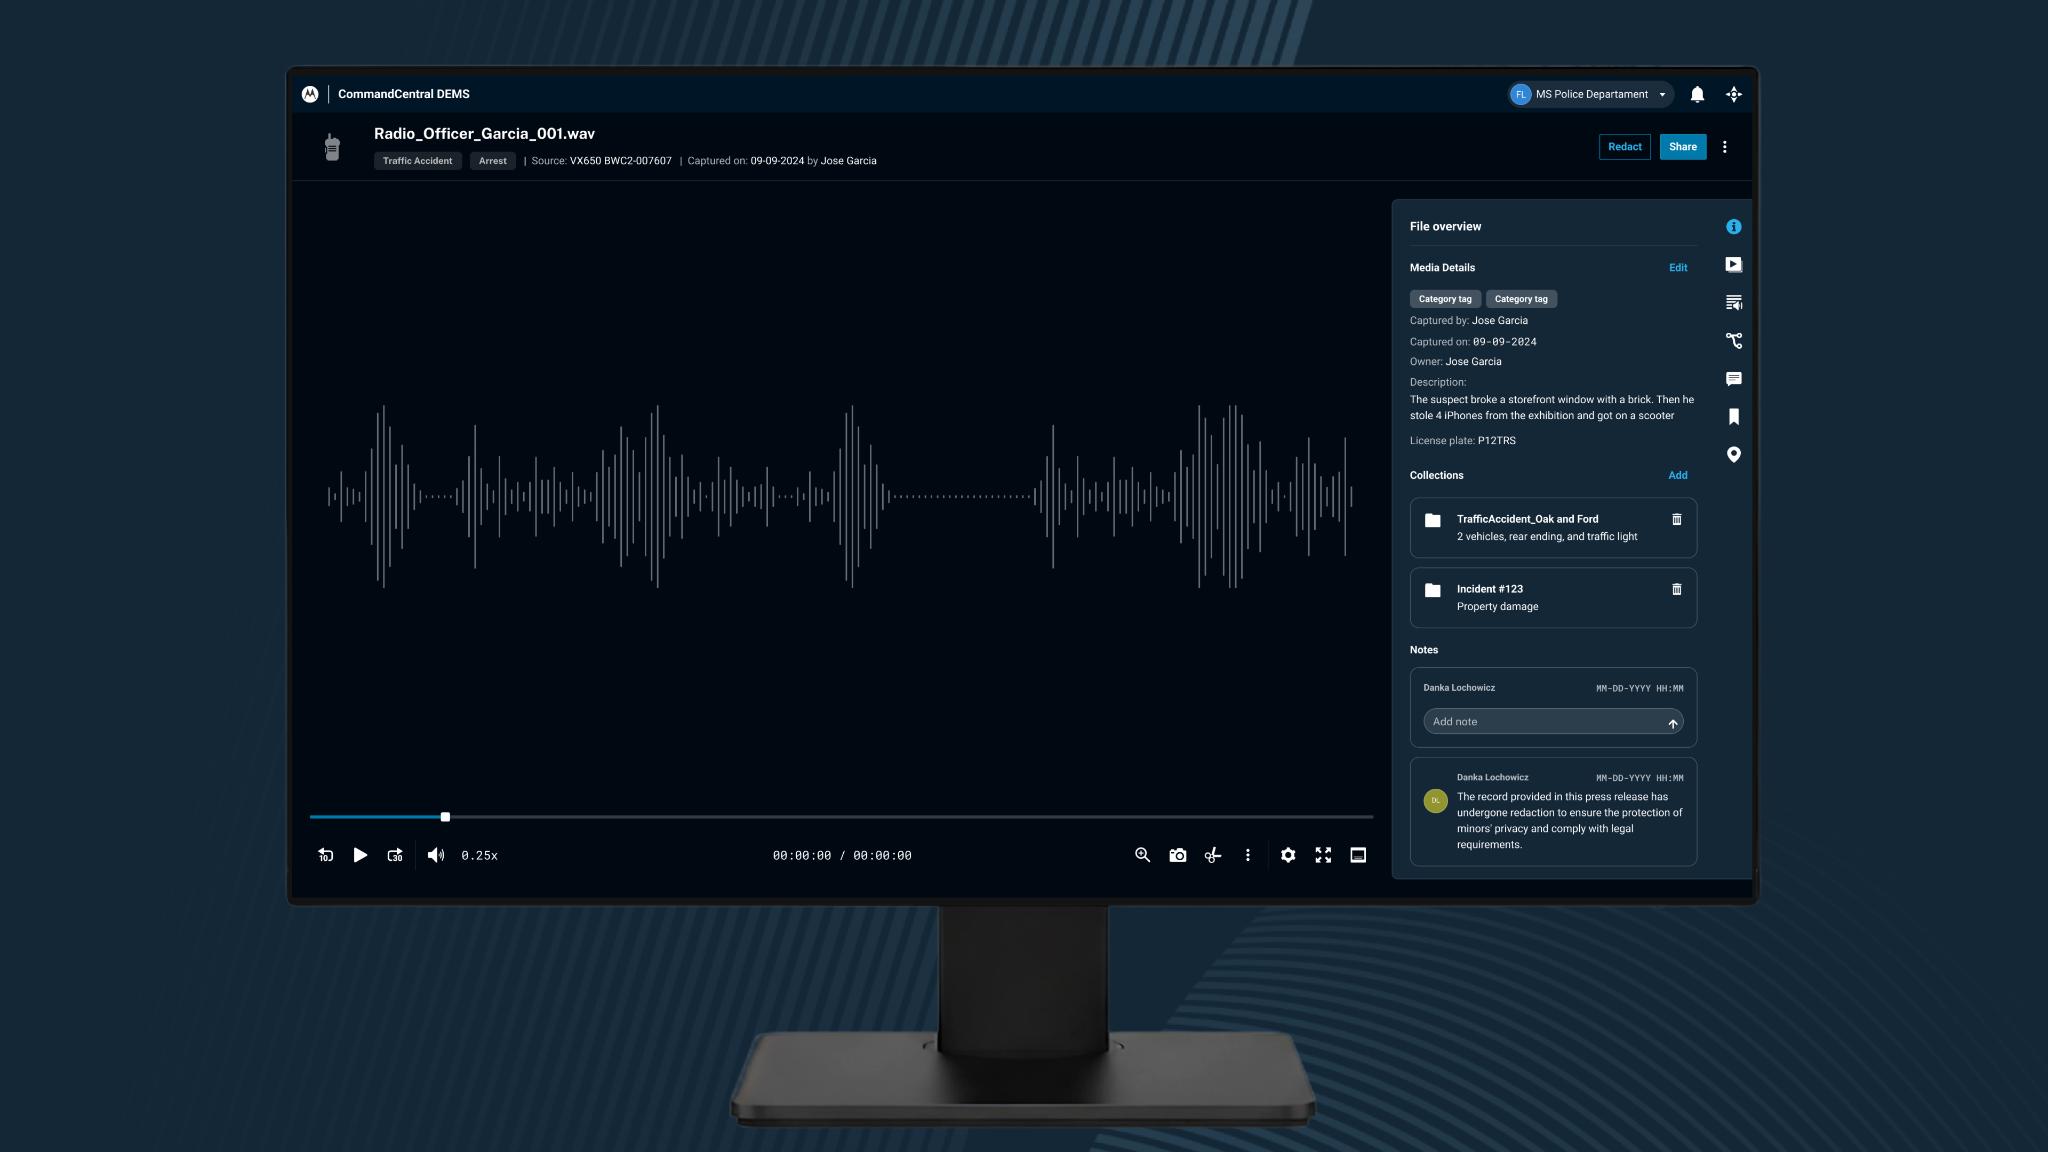Switch to File overview info tab

[x=1733, y=227]
